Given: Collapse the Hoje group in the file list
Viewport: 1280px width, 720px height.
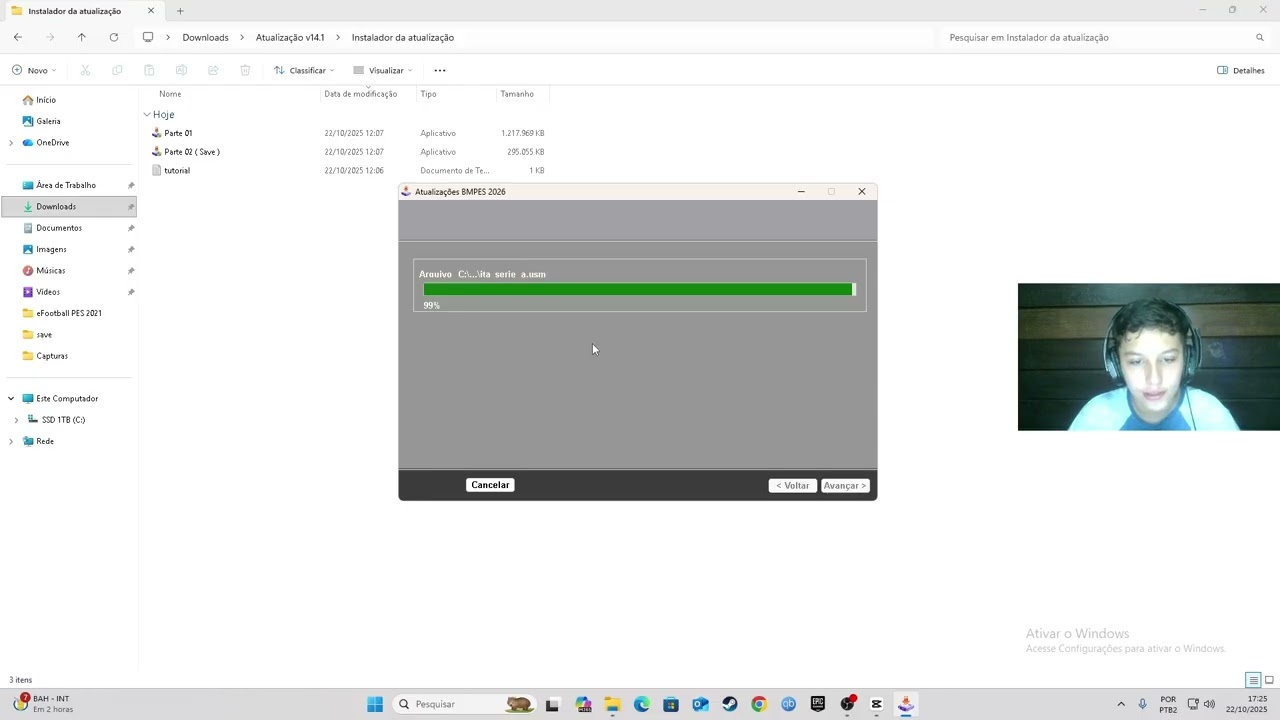Looking at the screenshot, I should click(x=147, y=115).
